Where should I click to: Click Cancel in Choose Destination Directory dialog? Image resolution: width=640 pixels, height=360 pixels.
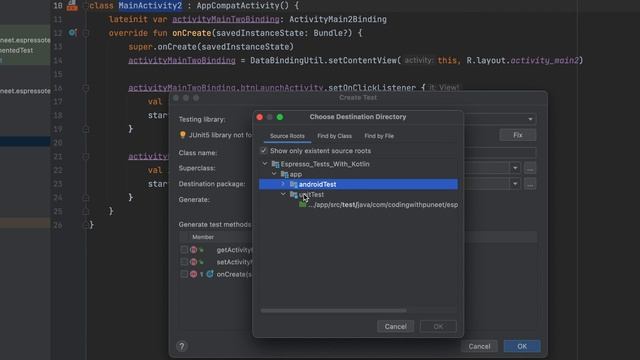(x=395, y=327)
